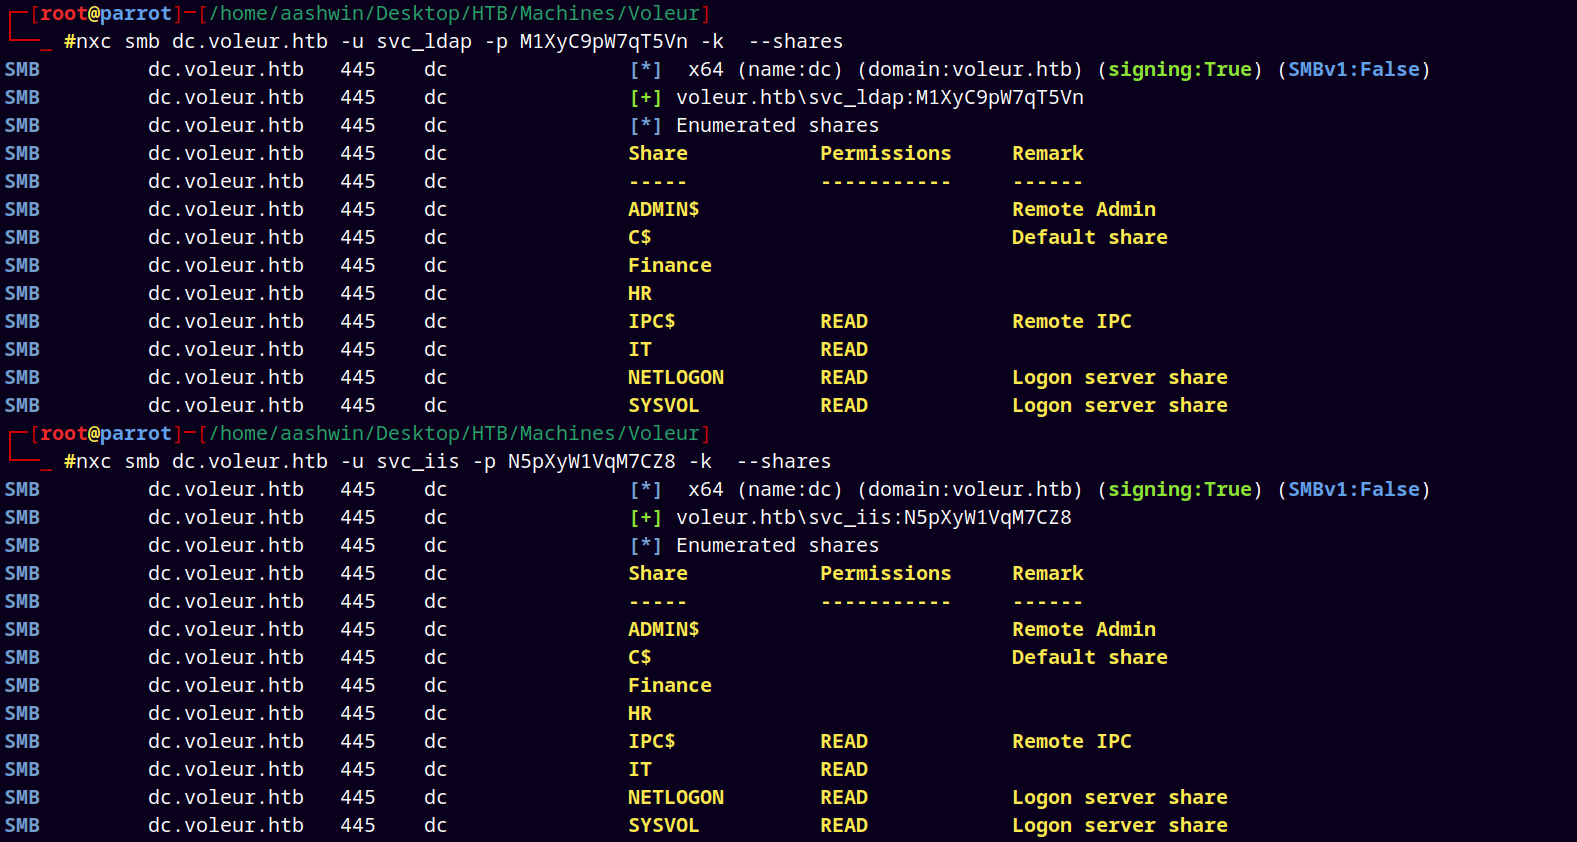The height and width of the screenshot is (842, 1577).
Task: Click the Permissions column header in the svc_ldap output
Action: tap(886, 154)
